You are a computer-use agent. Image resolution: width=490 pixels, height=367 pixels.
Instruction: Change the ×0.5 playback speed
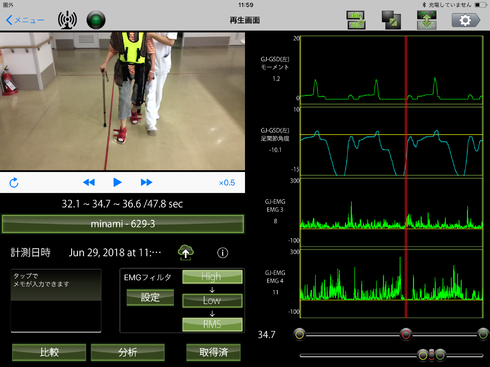(227, 183)
